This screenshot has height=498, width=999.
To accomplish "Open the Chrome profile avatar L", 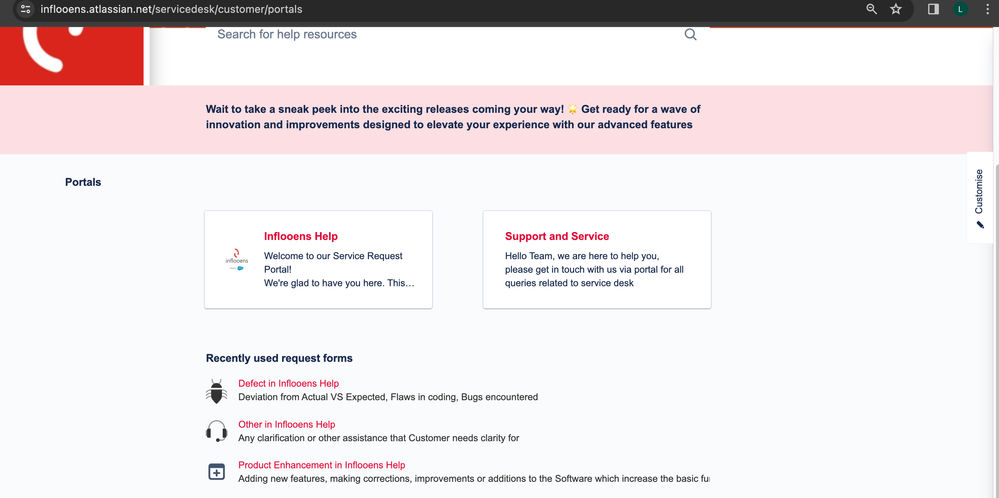I will (960, 9).
